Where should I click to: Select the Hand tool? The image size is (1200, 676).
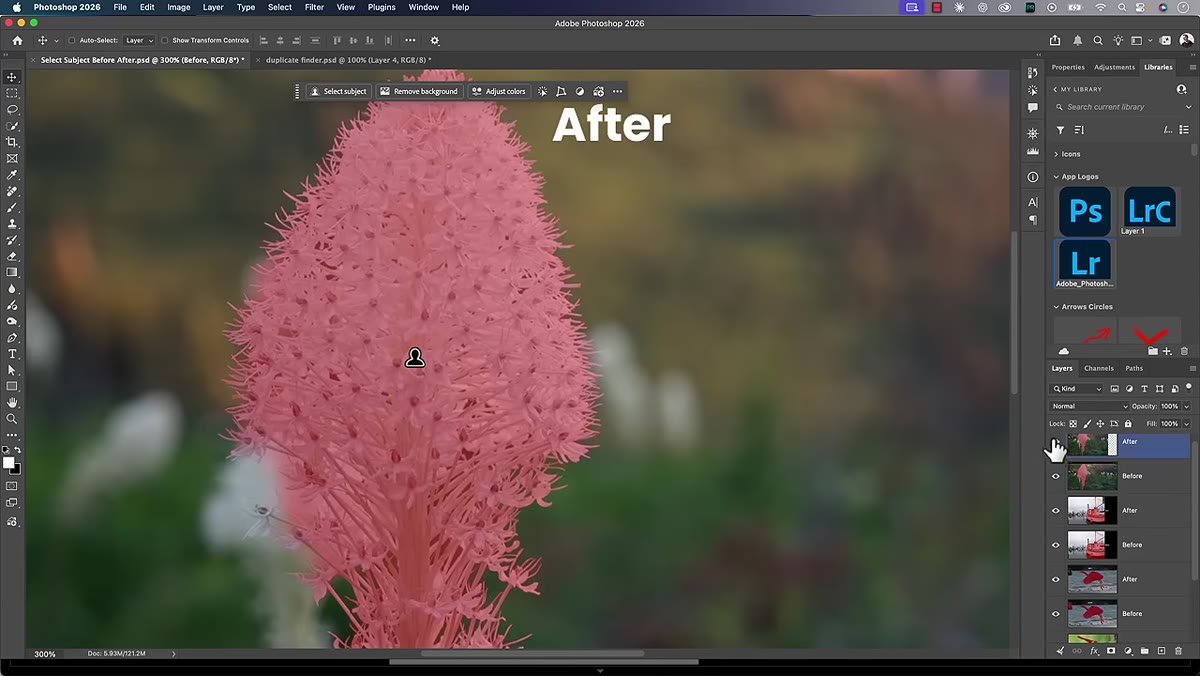[12, 402]
